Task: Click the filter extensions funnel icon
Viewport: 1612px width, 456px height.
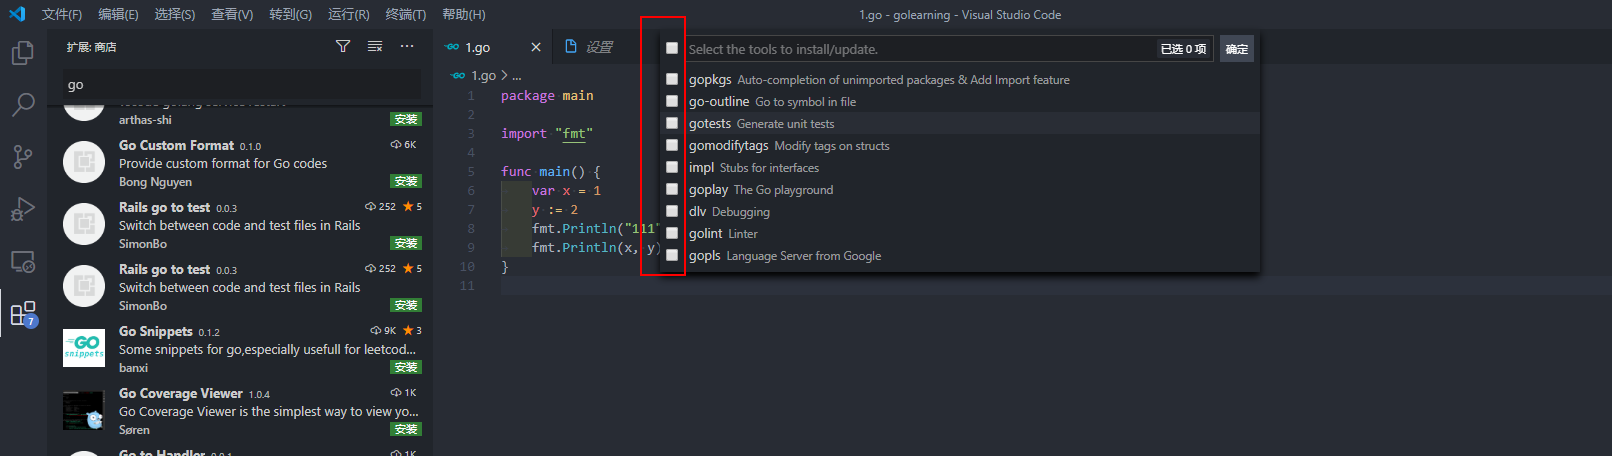Action: pos(343,47)
